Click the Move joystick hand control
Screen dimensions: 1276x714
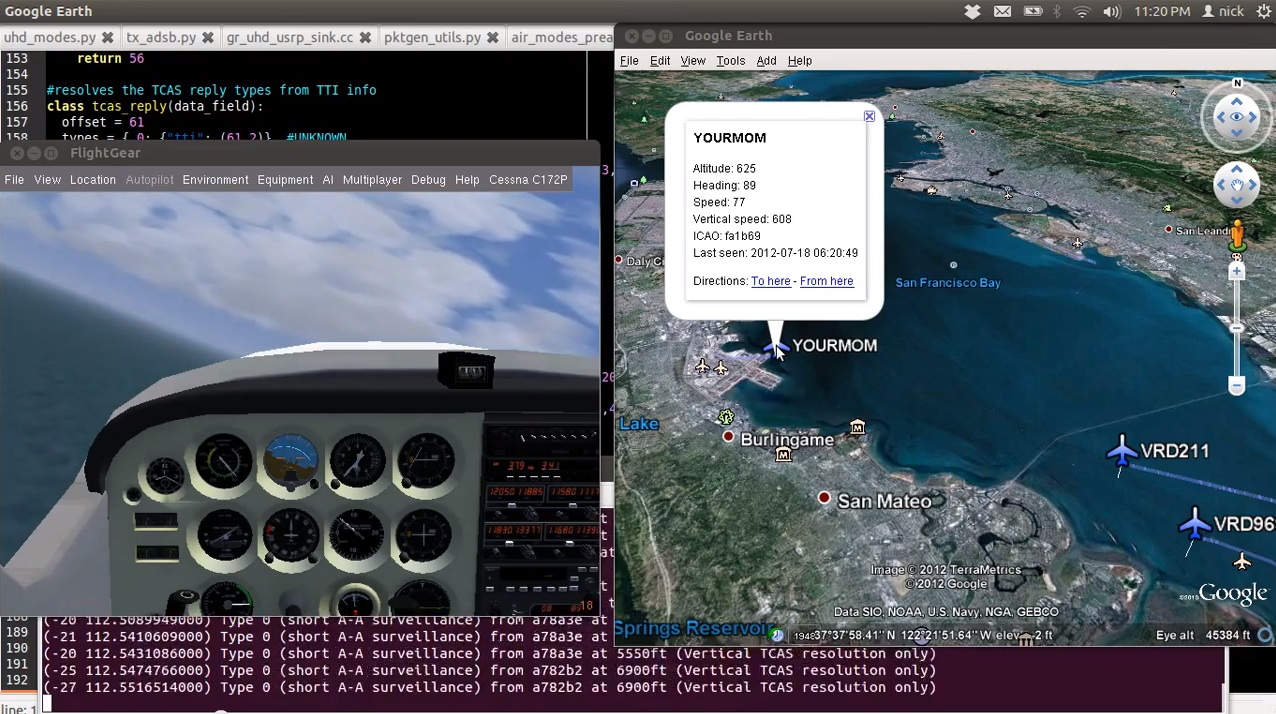pos(1237,185)
